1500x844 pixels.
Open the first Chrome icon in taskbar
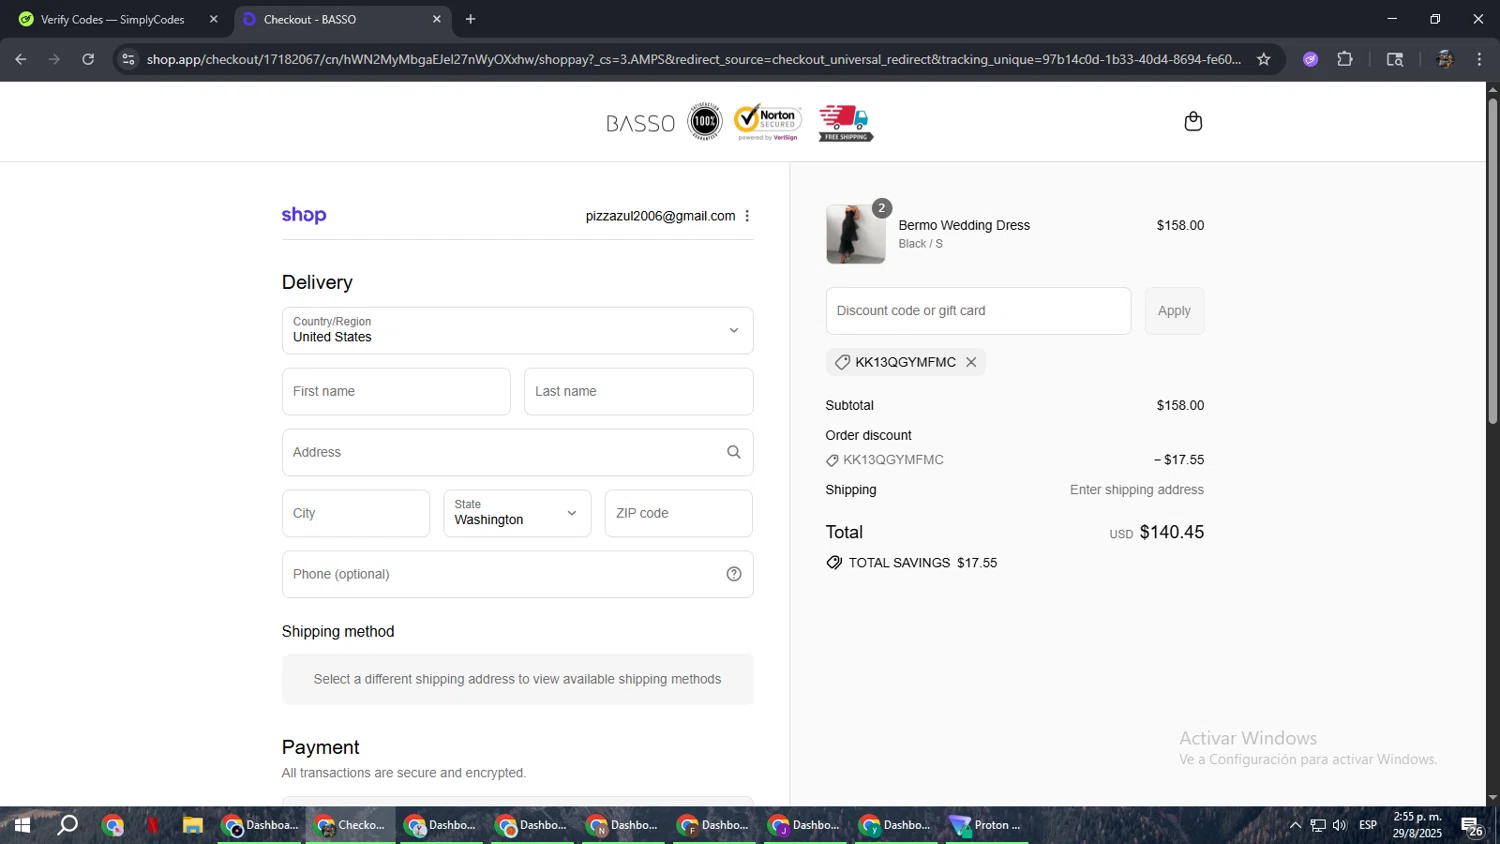click(x=113, y=825)
